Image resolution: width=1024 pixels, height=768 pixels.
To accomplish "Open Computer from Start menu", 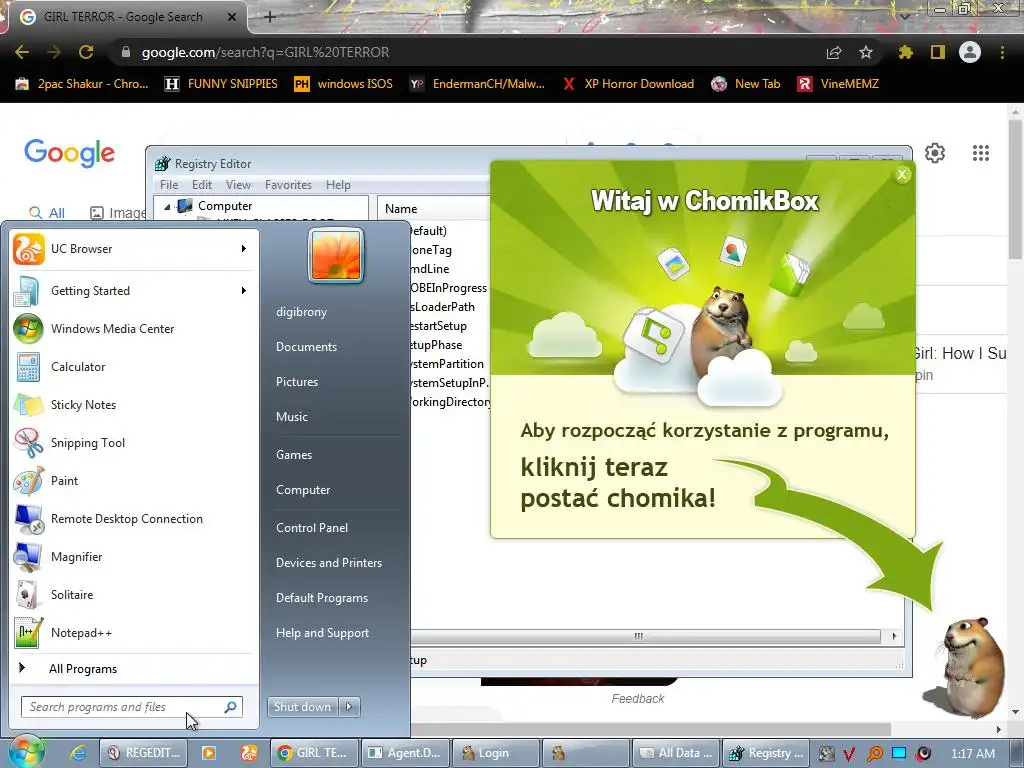I will point(303,490).
